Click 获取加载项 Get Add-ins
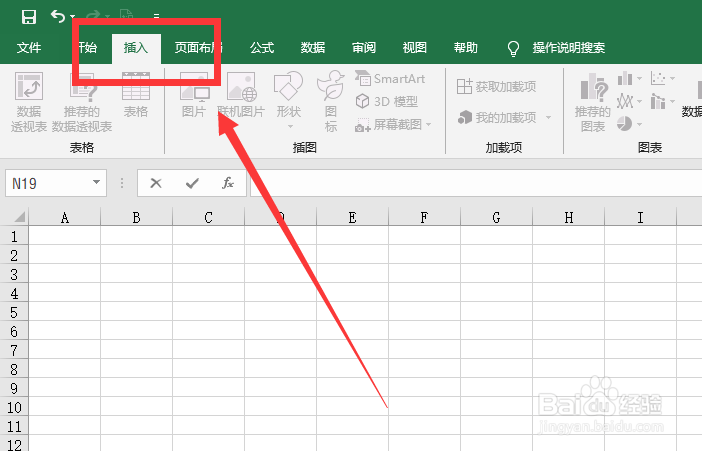This screenshot has height=451, width=702. tap(497, 86)
